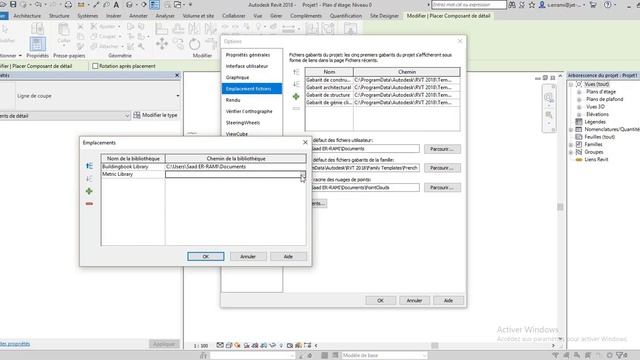The height and width of the screenshot is (360, 640).
Task: Click the search keyword input box in title bar
Action: (x=469, y=5)
